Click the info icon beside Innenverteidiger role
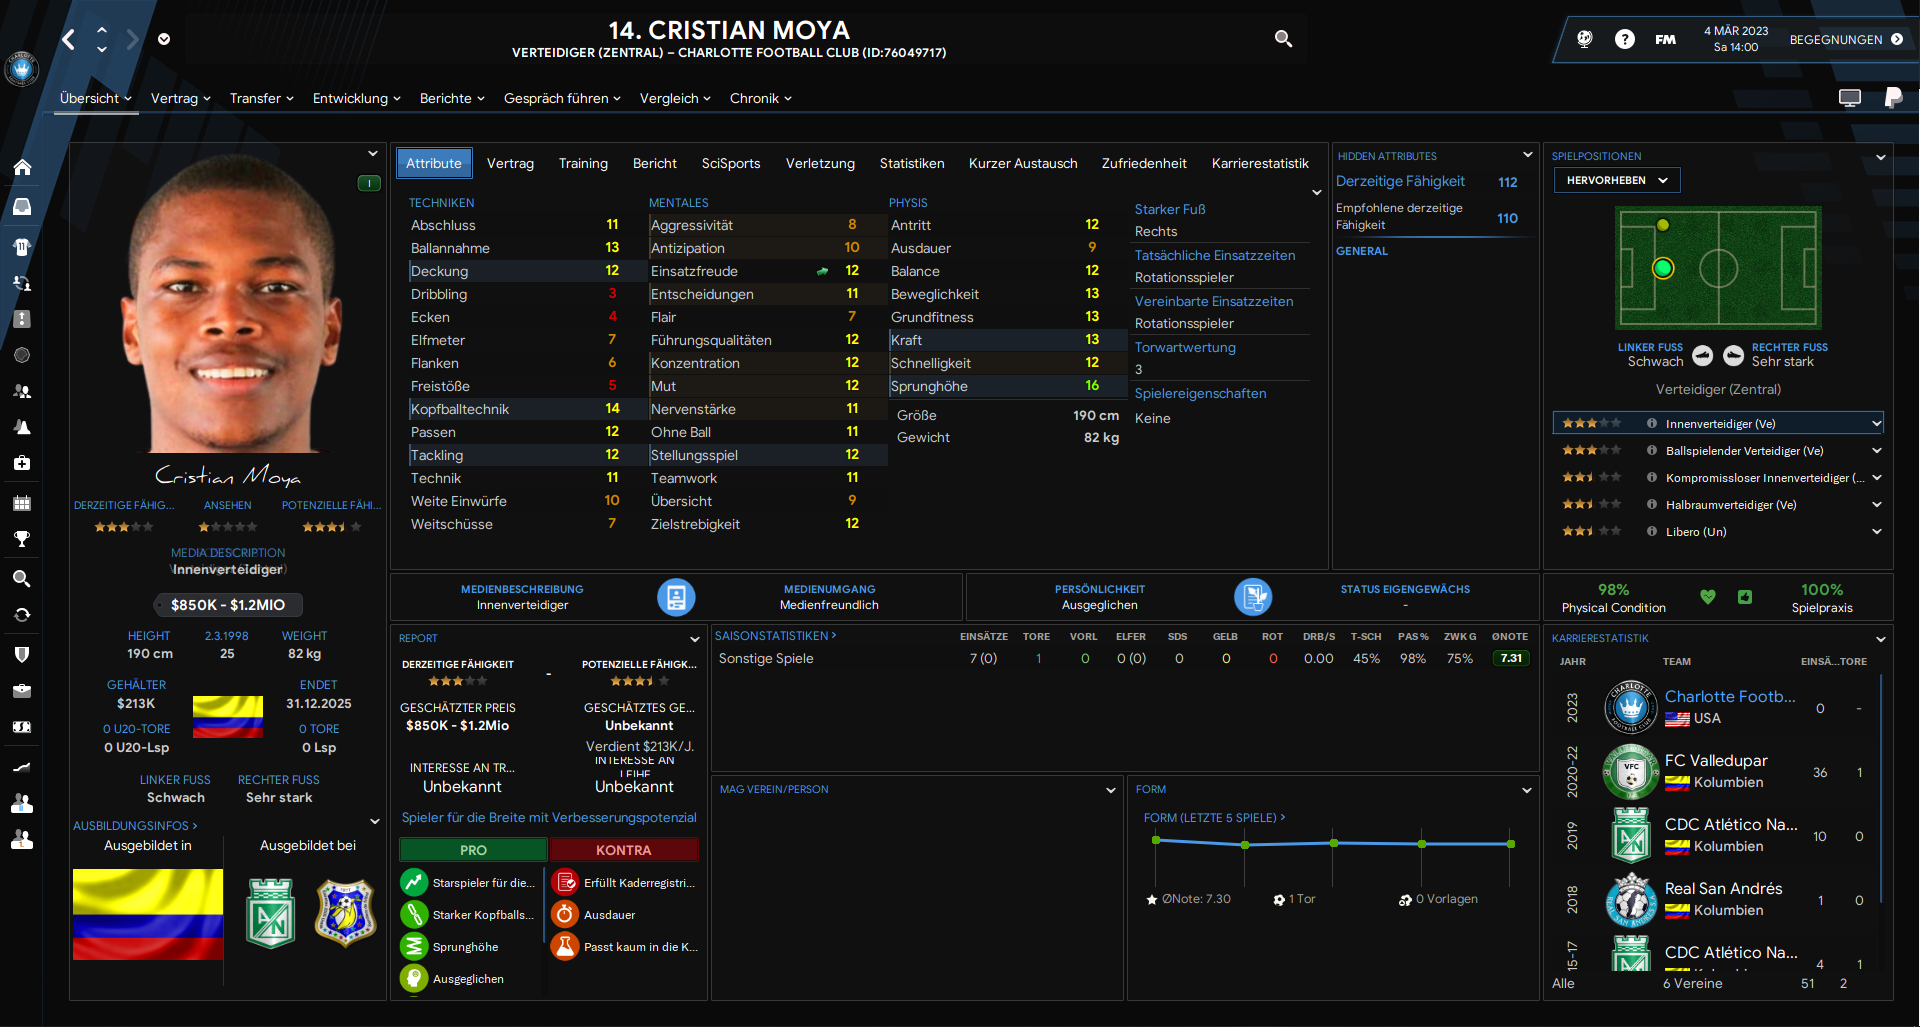This screenshot has width=1920, height=1027. tap(1652, 424)
